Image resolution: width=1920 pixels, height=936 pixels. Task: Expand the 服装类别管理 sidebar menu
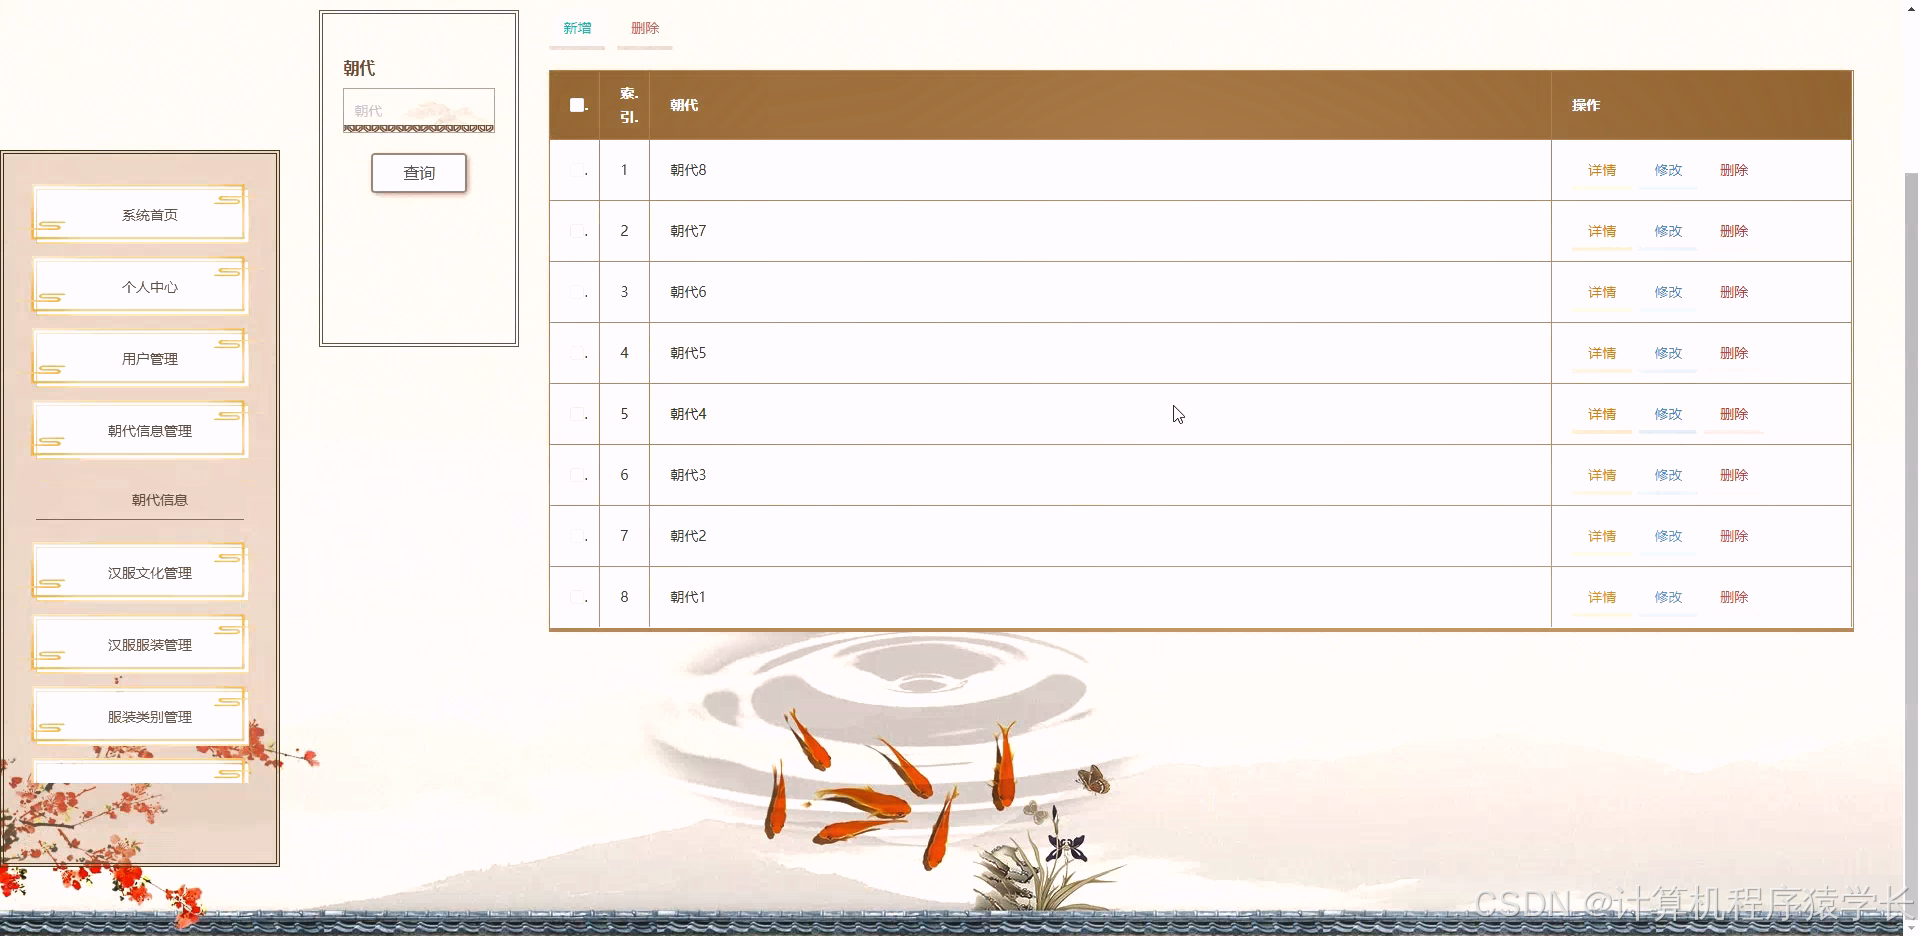coord(140,716)
